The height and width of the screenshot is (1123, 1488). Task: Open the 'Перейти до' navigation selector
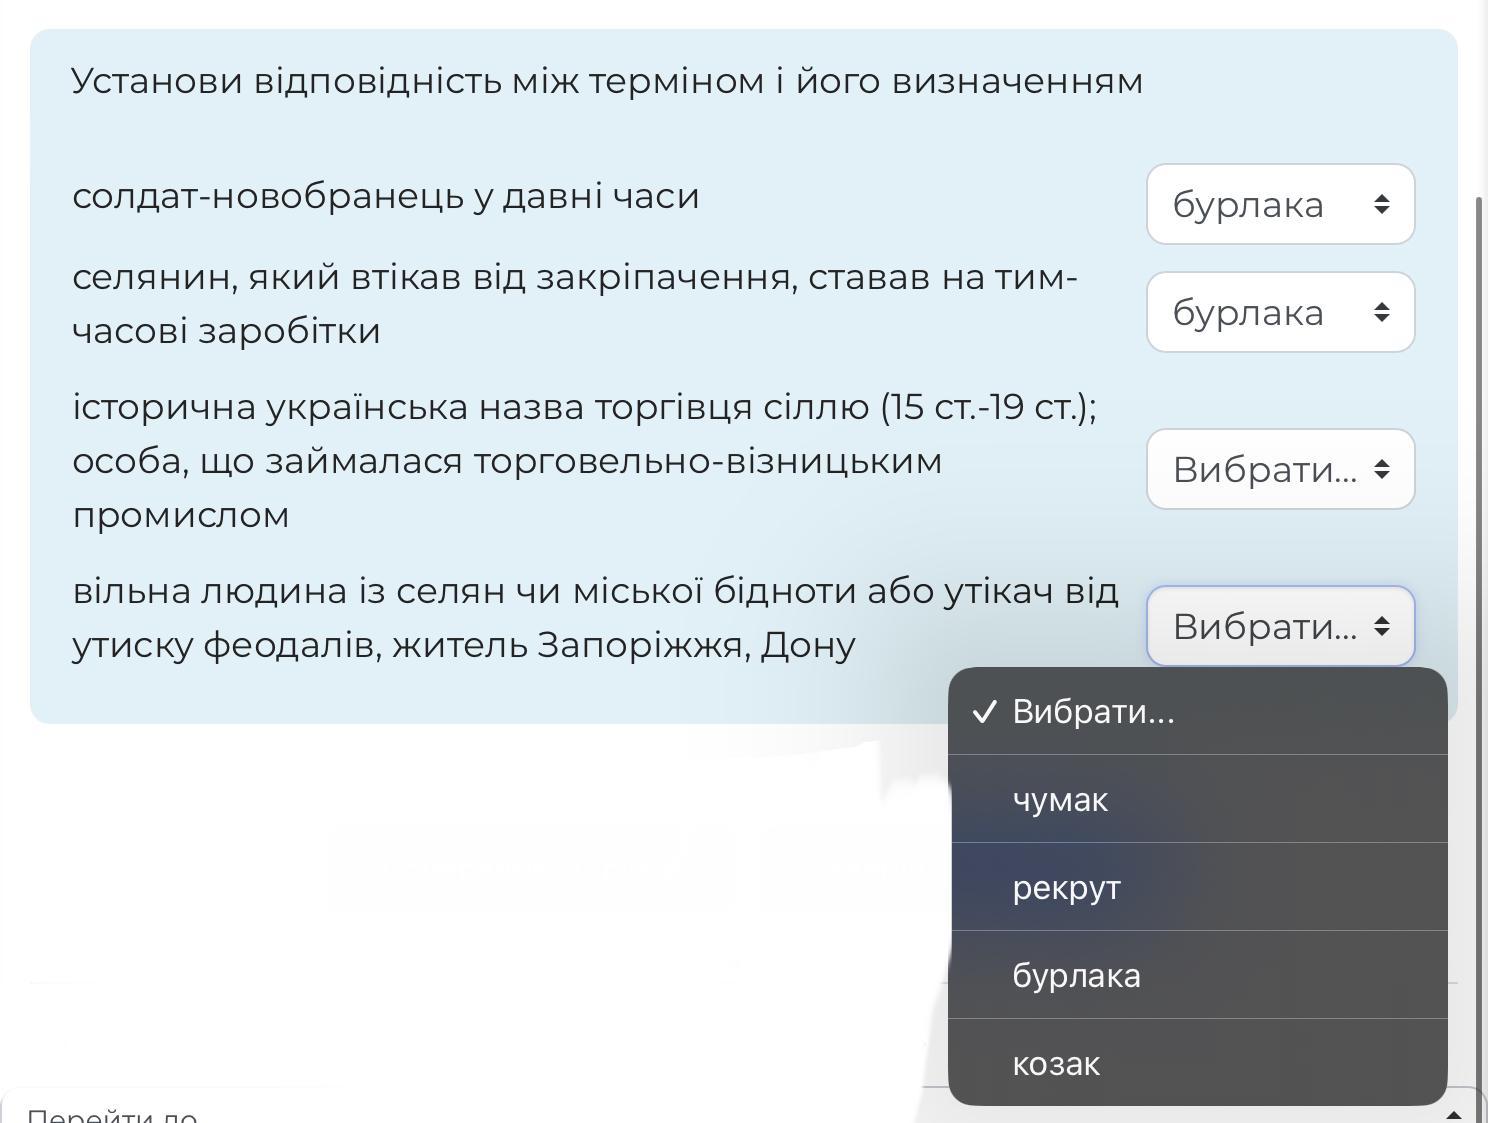pos(400,1112)
